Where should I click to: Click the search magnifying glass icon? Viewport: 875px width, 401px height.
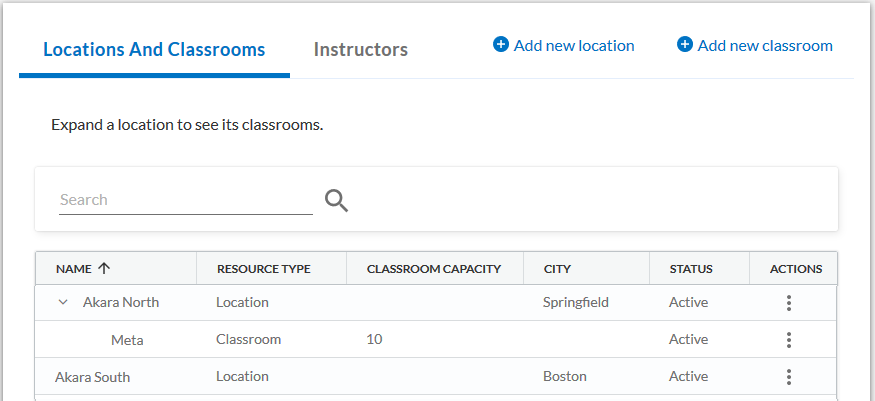click(337, 200)
